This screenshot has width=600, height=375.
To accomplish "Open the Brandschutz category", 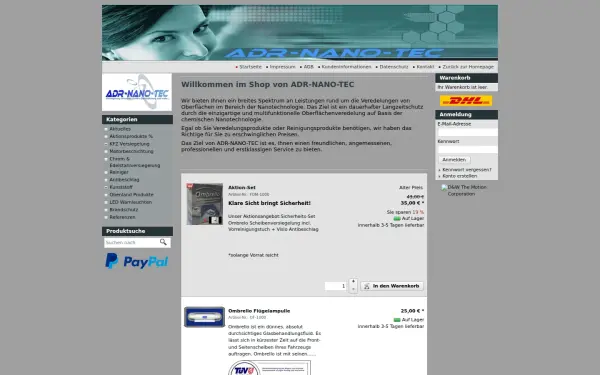I will coord(124,210).
